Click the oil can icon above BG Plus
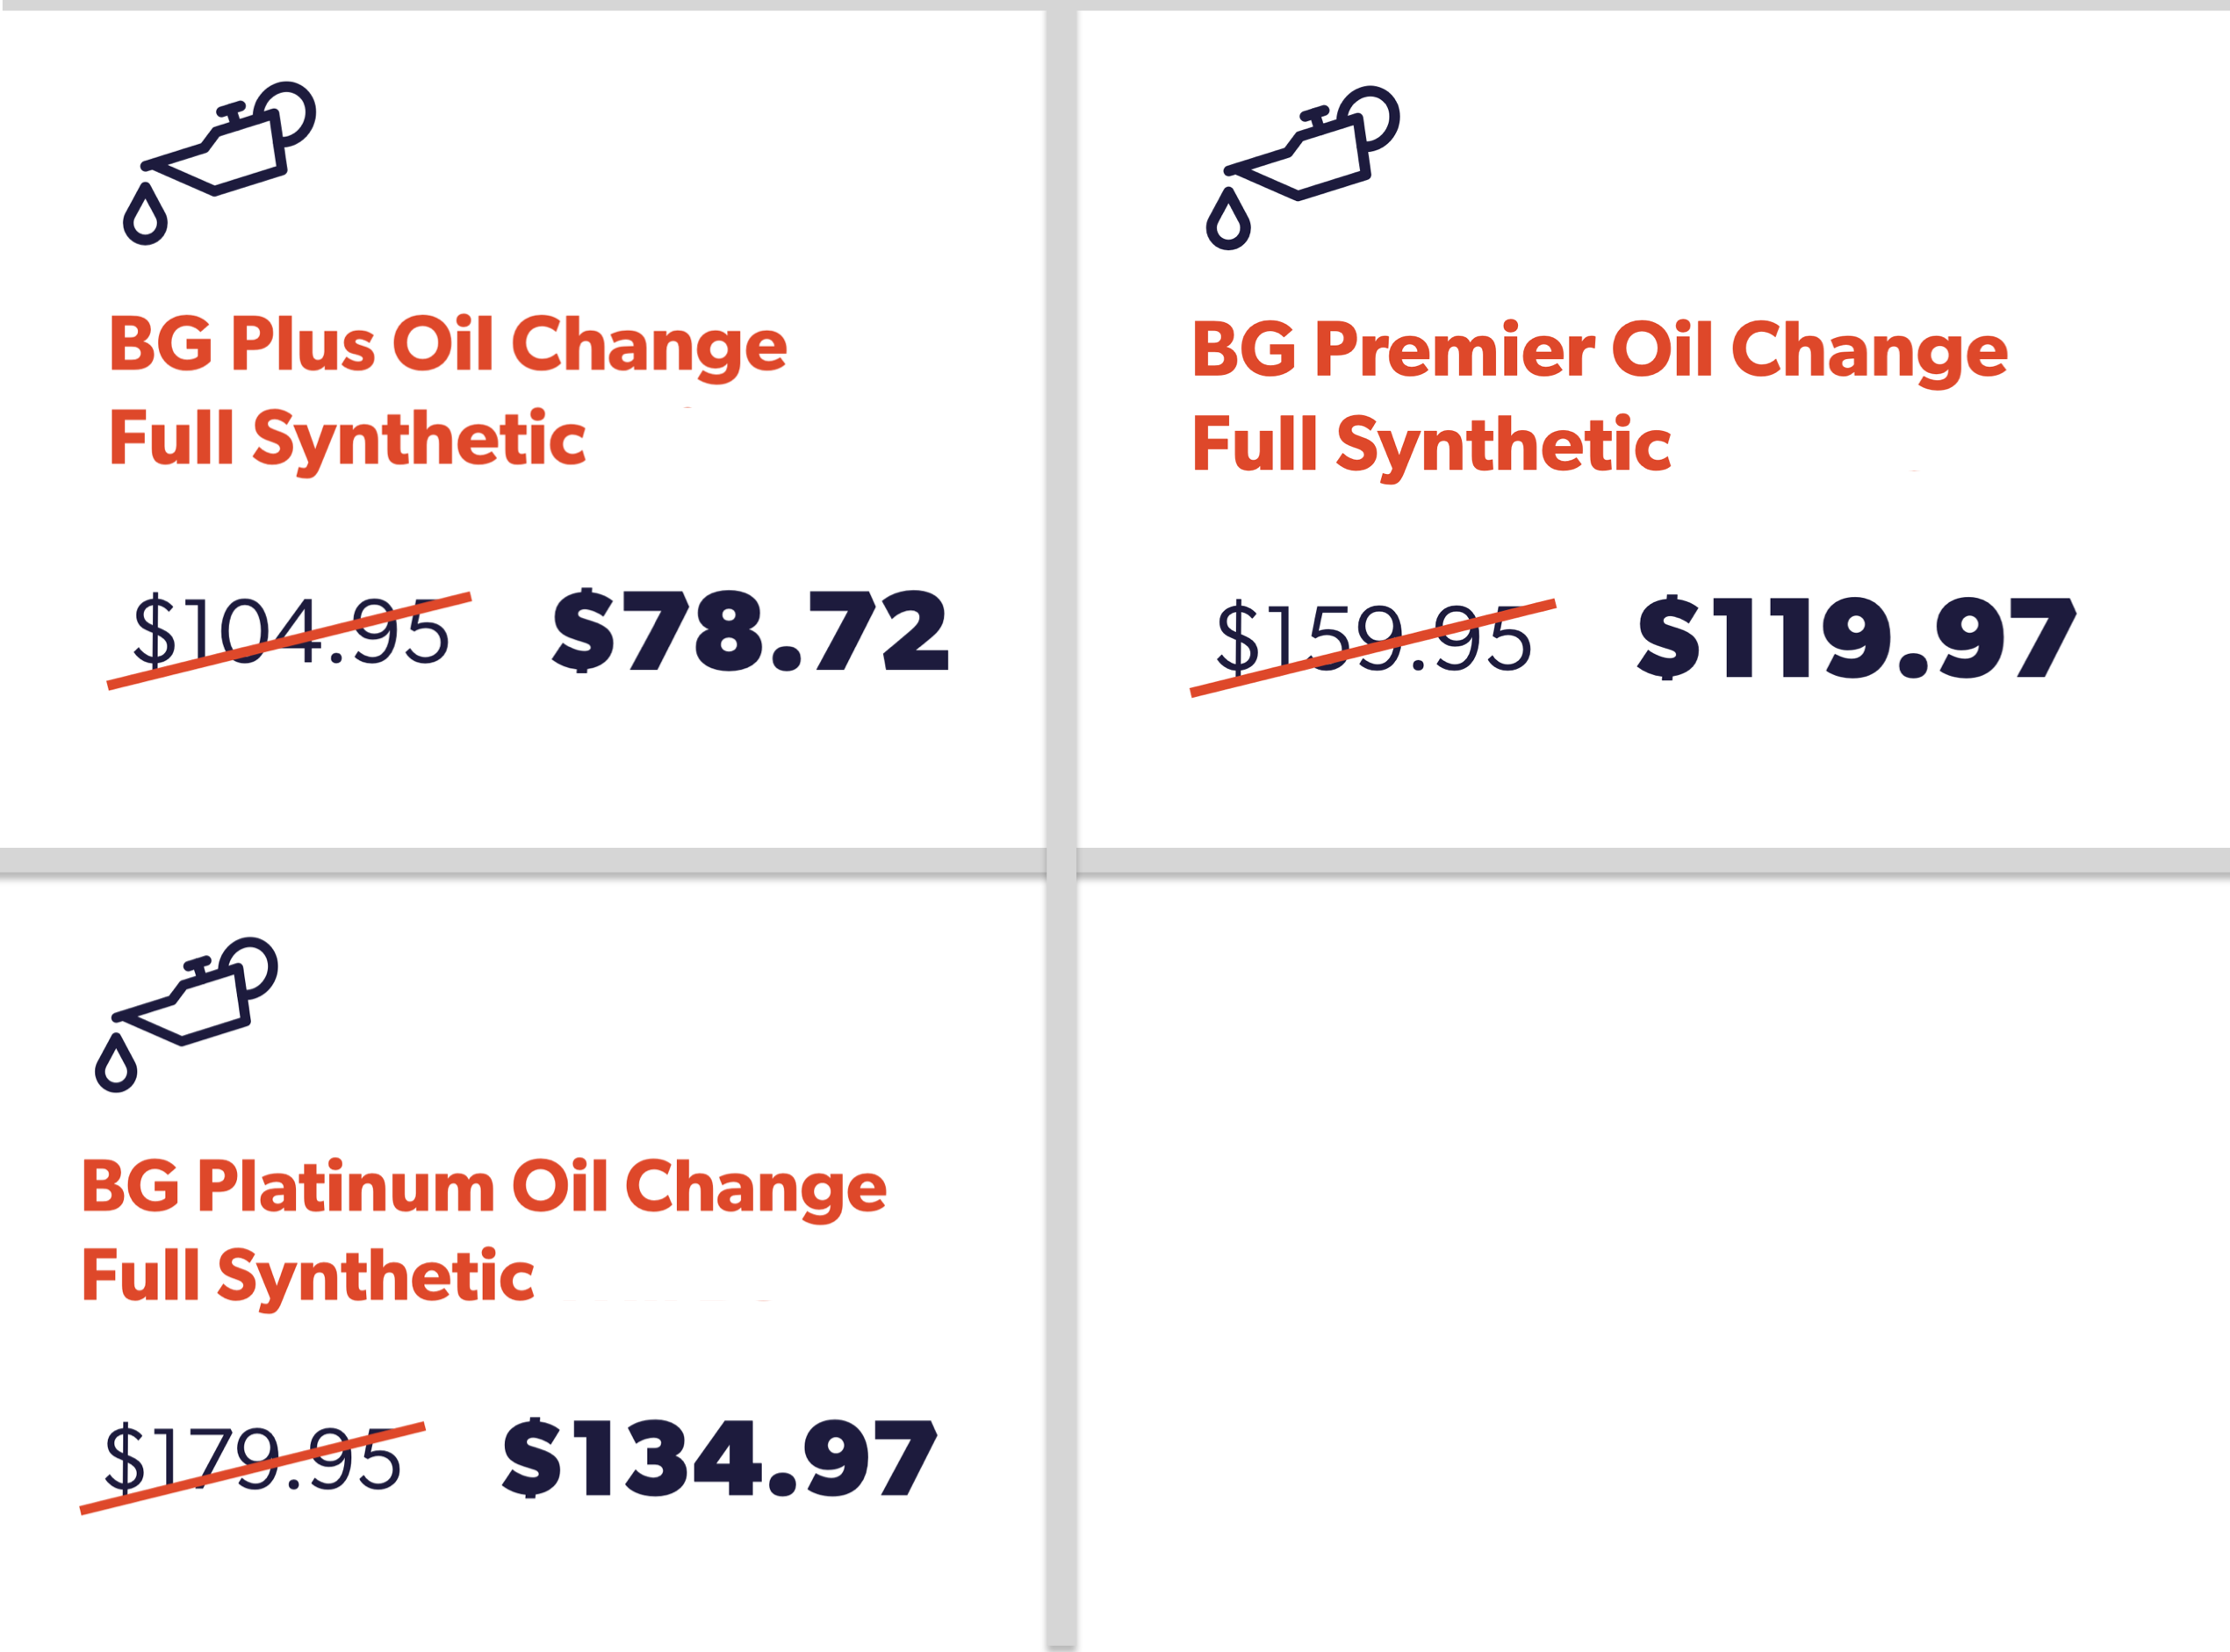The width and height of the screenshot is (2230, 1652). click(218, 160)
